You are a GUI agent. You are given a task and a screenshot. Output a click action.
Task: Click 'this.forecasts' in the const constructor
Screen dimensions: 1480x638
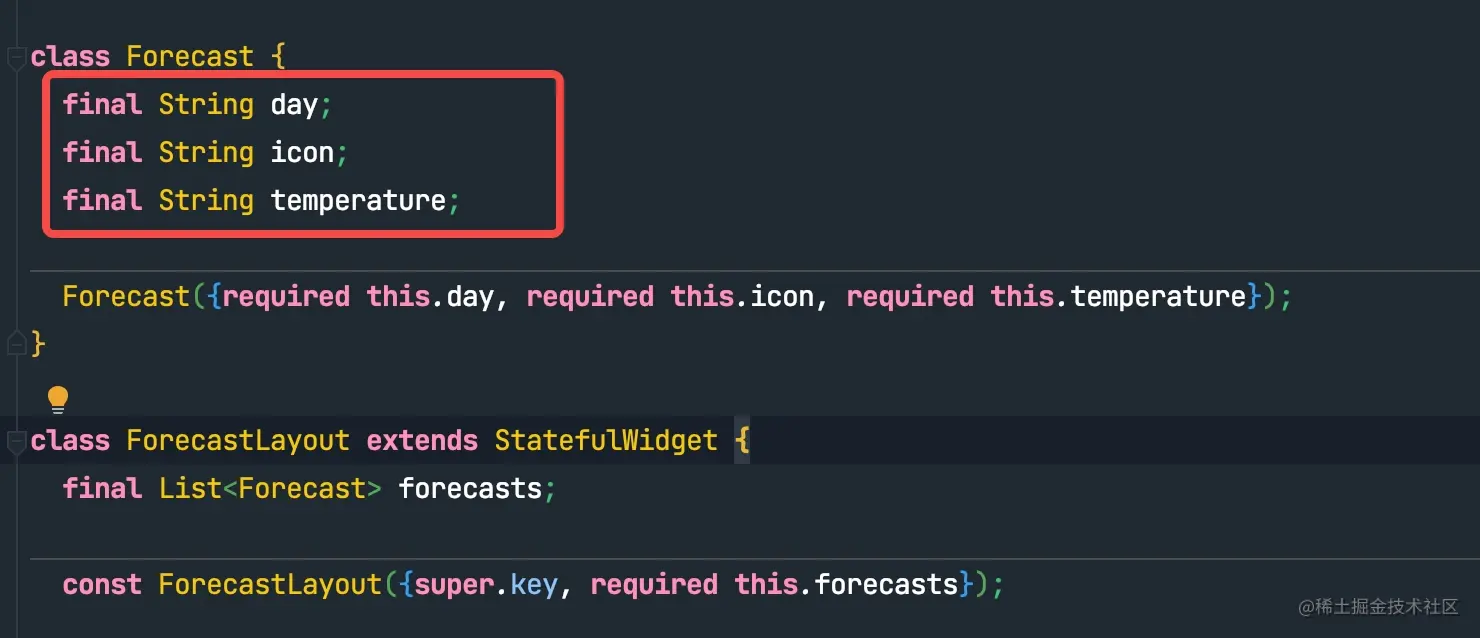coord(846,585)
